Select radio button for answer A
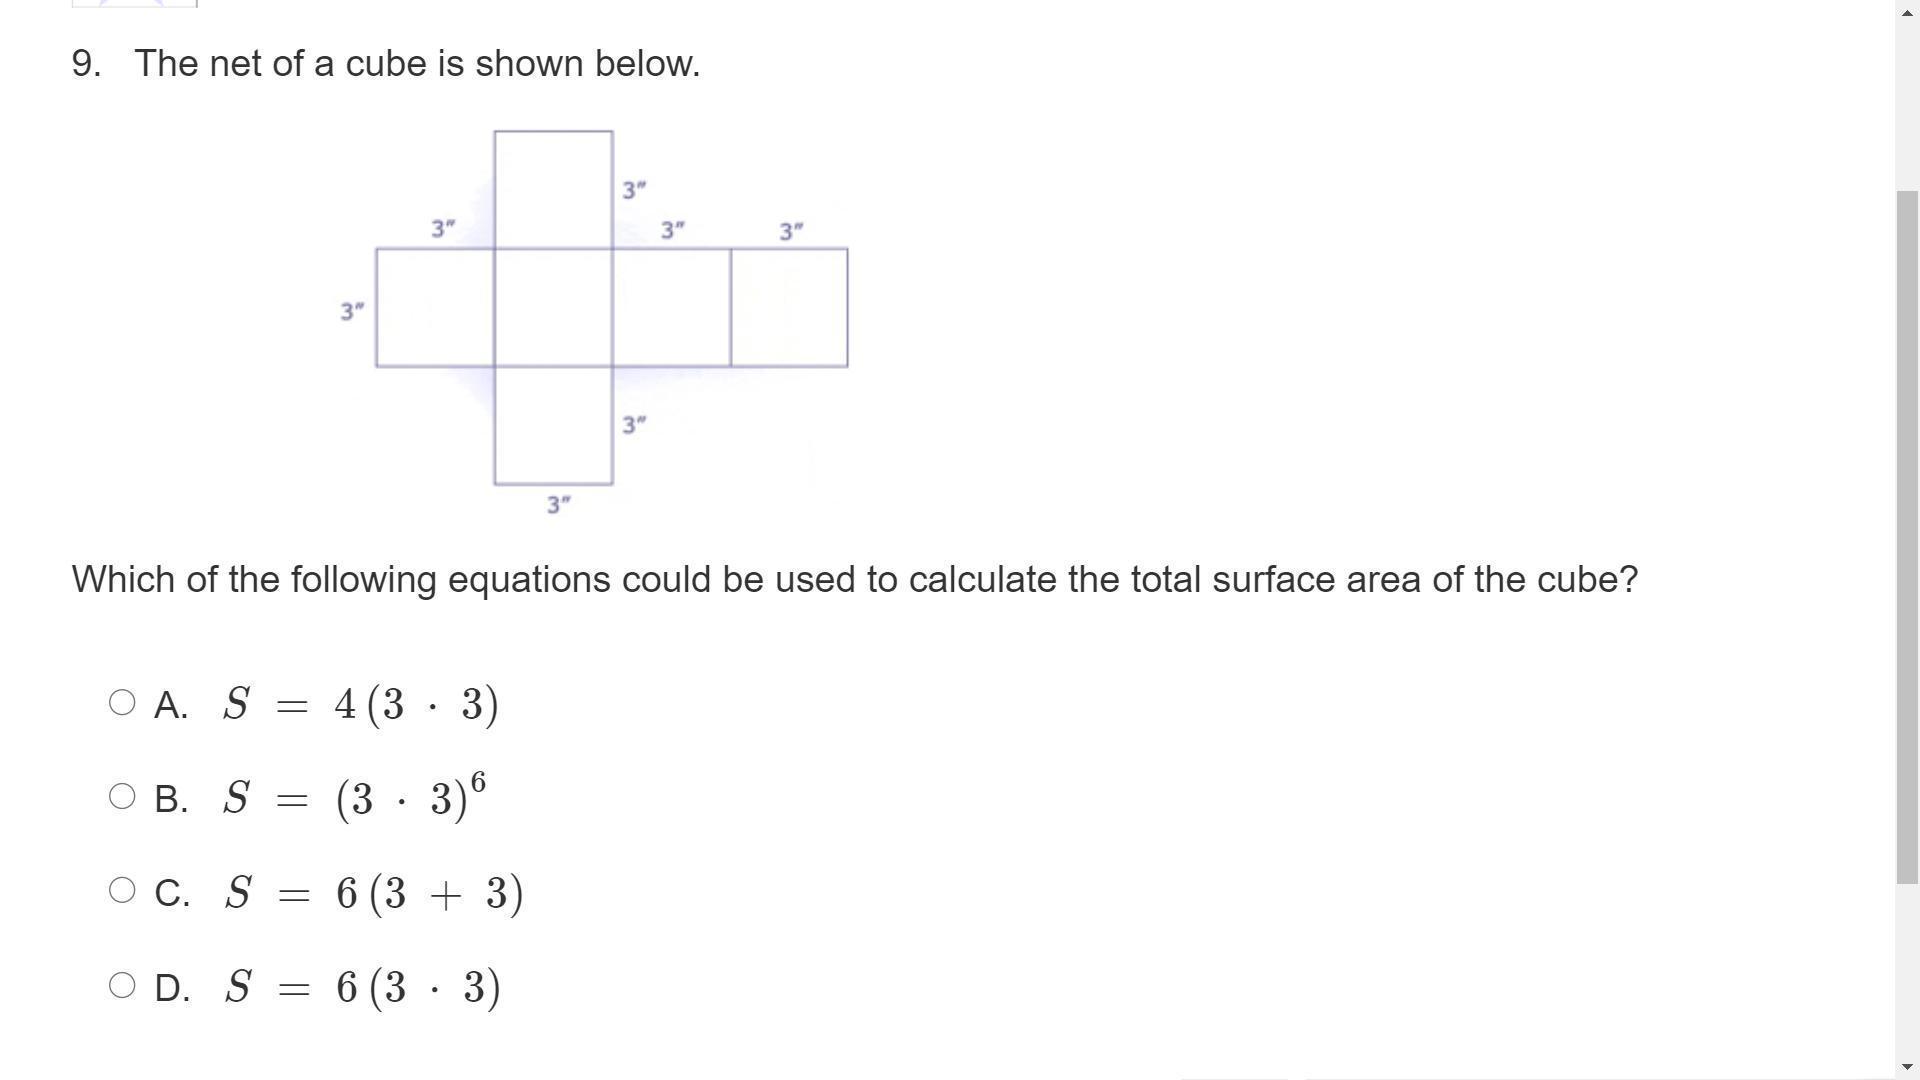1920x1080 pixels. pyautogui.click(x=122, y=703)
